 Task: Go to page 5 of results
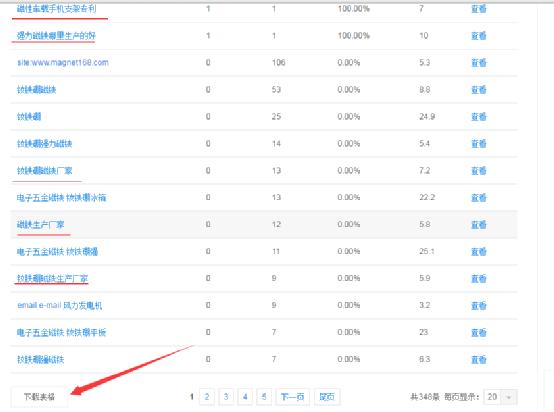coord(264,397)
